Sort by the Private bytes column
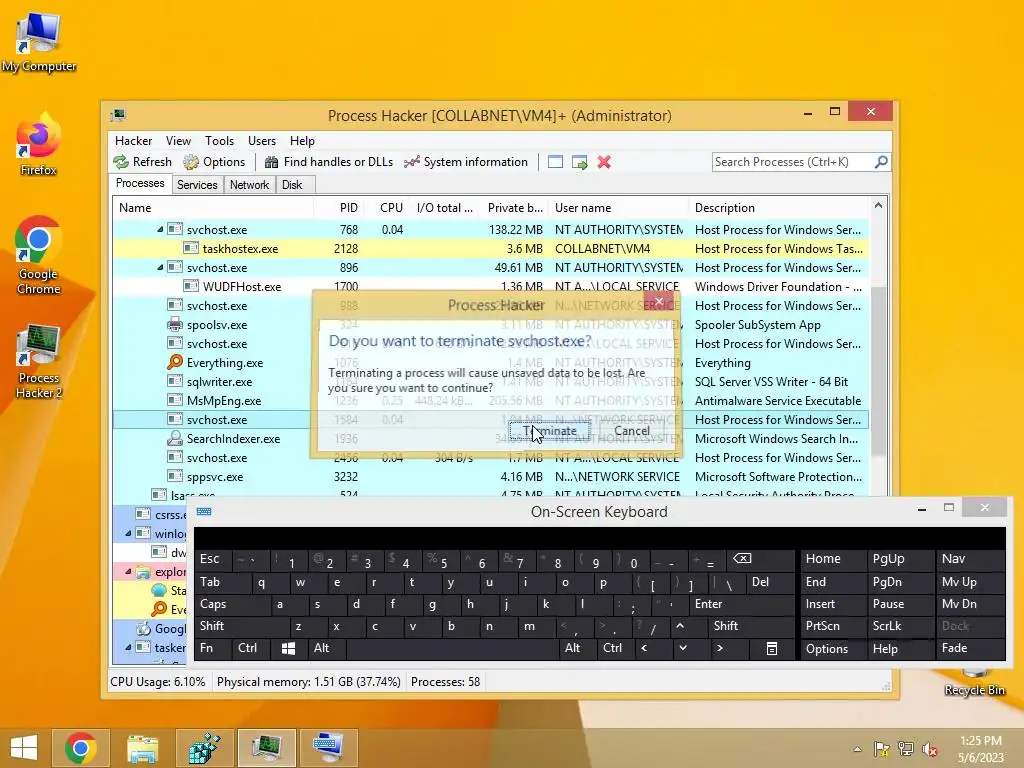Image resolution: width=1024 pixels, height=768 pixels. tap(515, 208)
